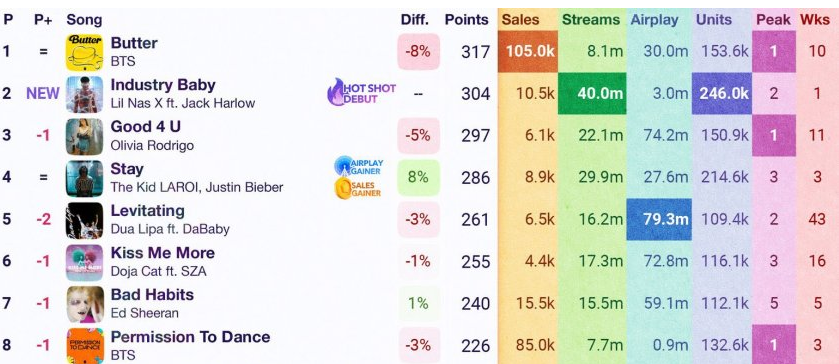Click the Bad Habits cover thumbnail
Viewport: 839px width, 364px height.
pos(85,304)
